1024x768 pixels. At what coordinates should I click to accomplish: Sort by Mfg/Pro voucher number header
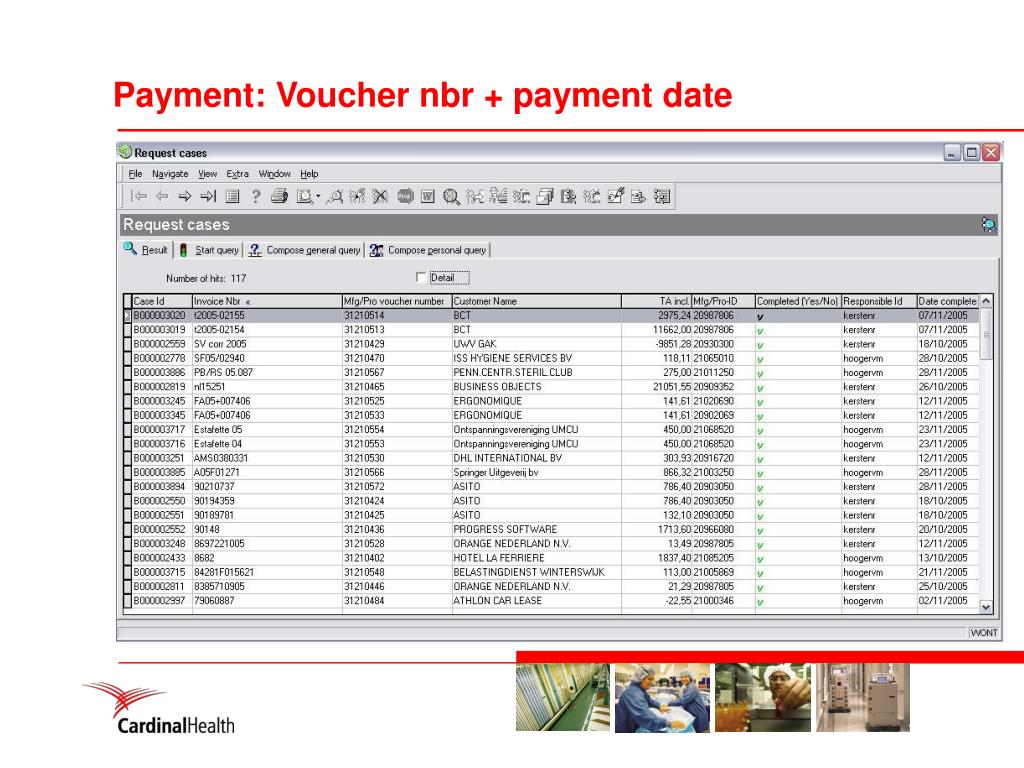click(x=396, y=301)
